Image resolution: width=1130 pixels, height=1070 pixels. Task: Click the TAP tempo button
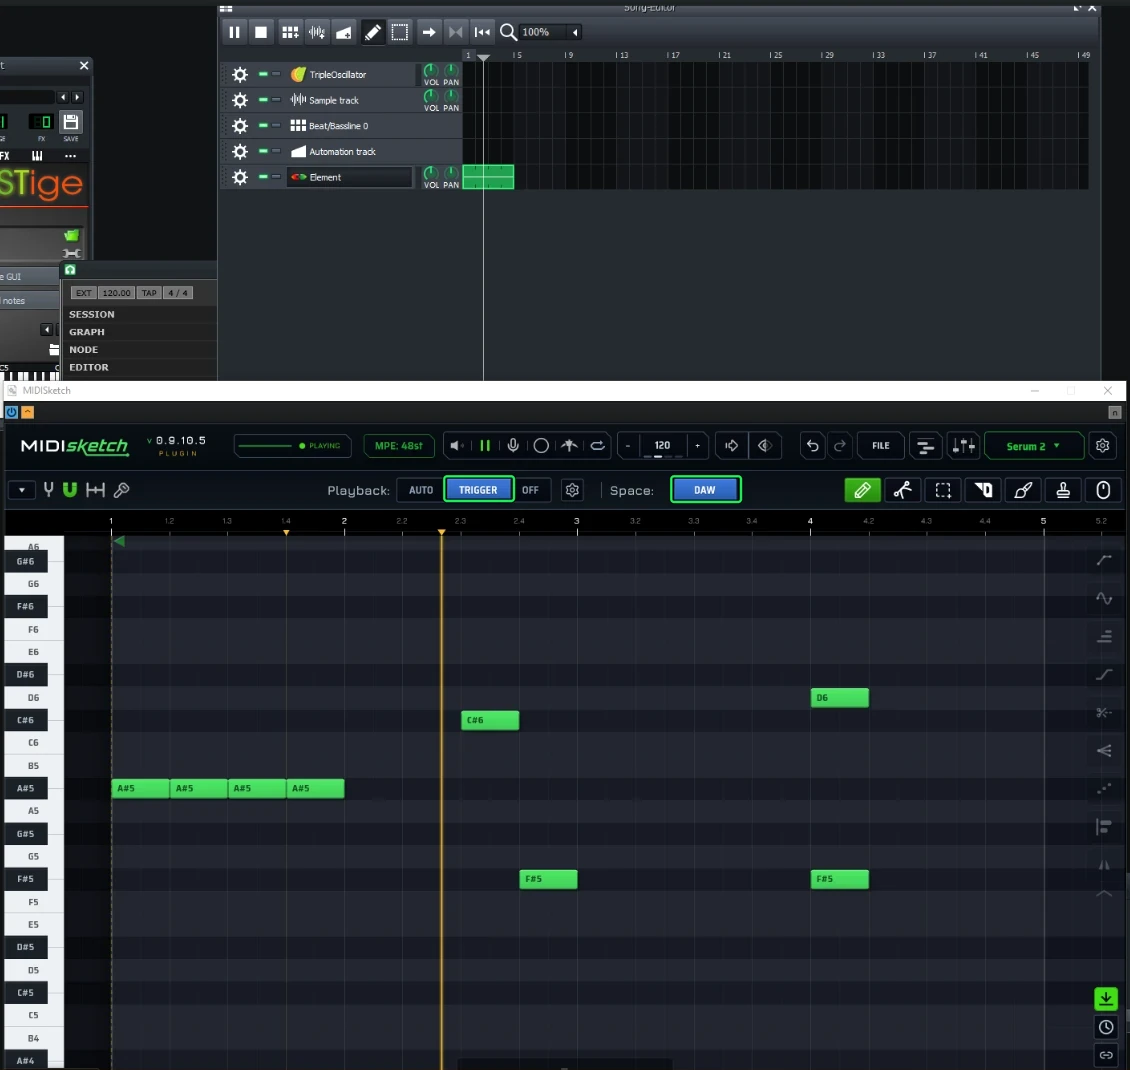(148, 293)
